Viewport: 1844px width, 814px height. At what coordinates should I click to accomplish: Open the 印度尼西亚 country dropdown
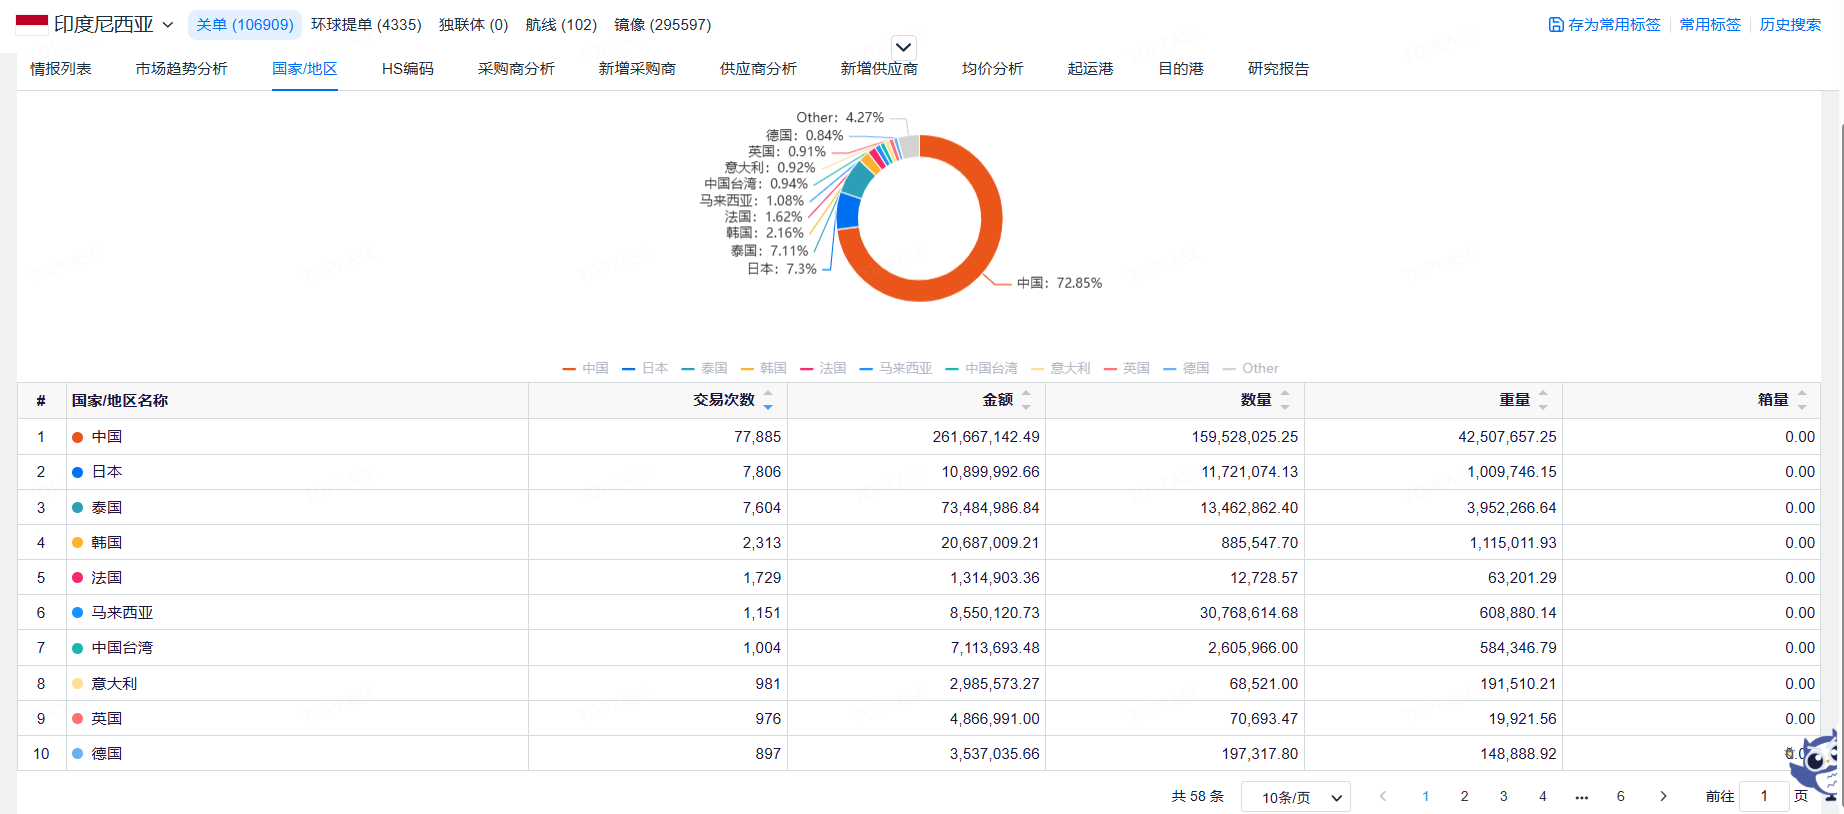coord(113,25)
